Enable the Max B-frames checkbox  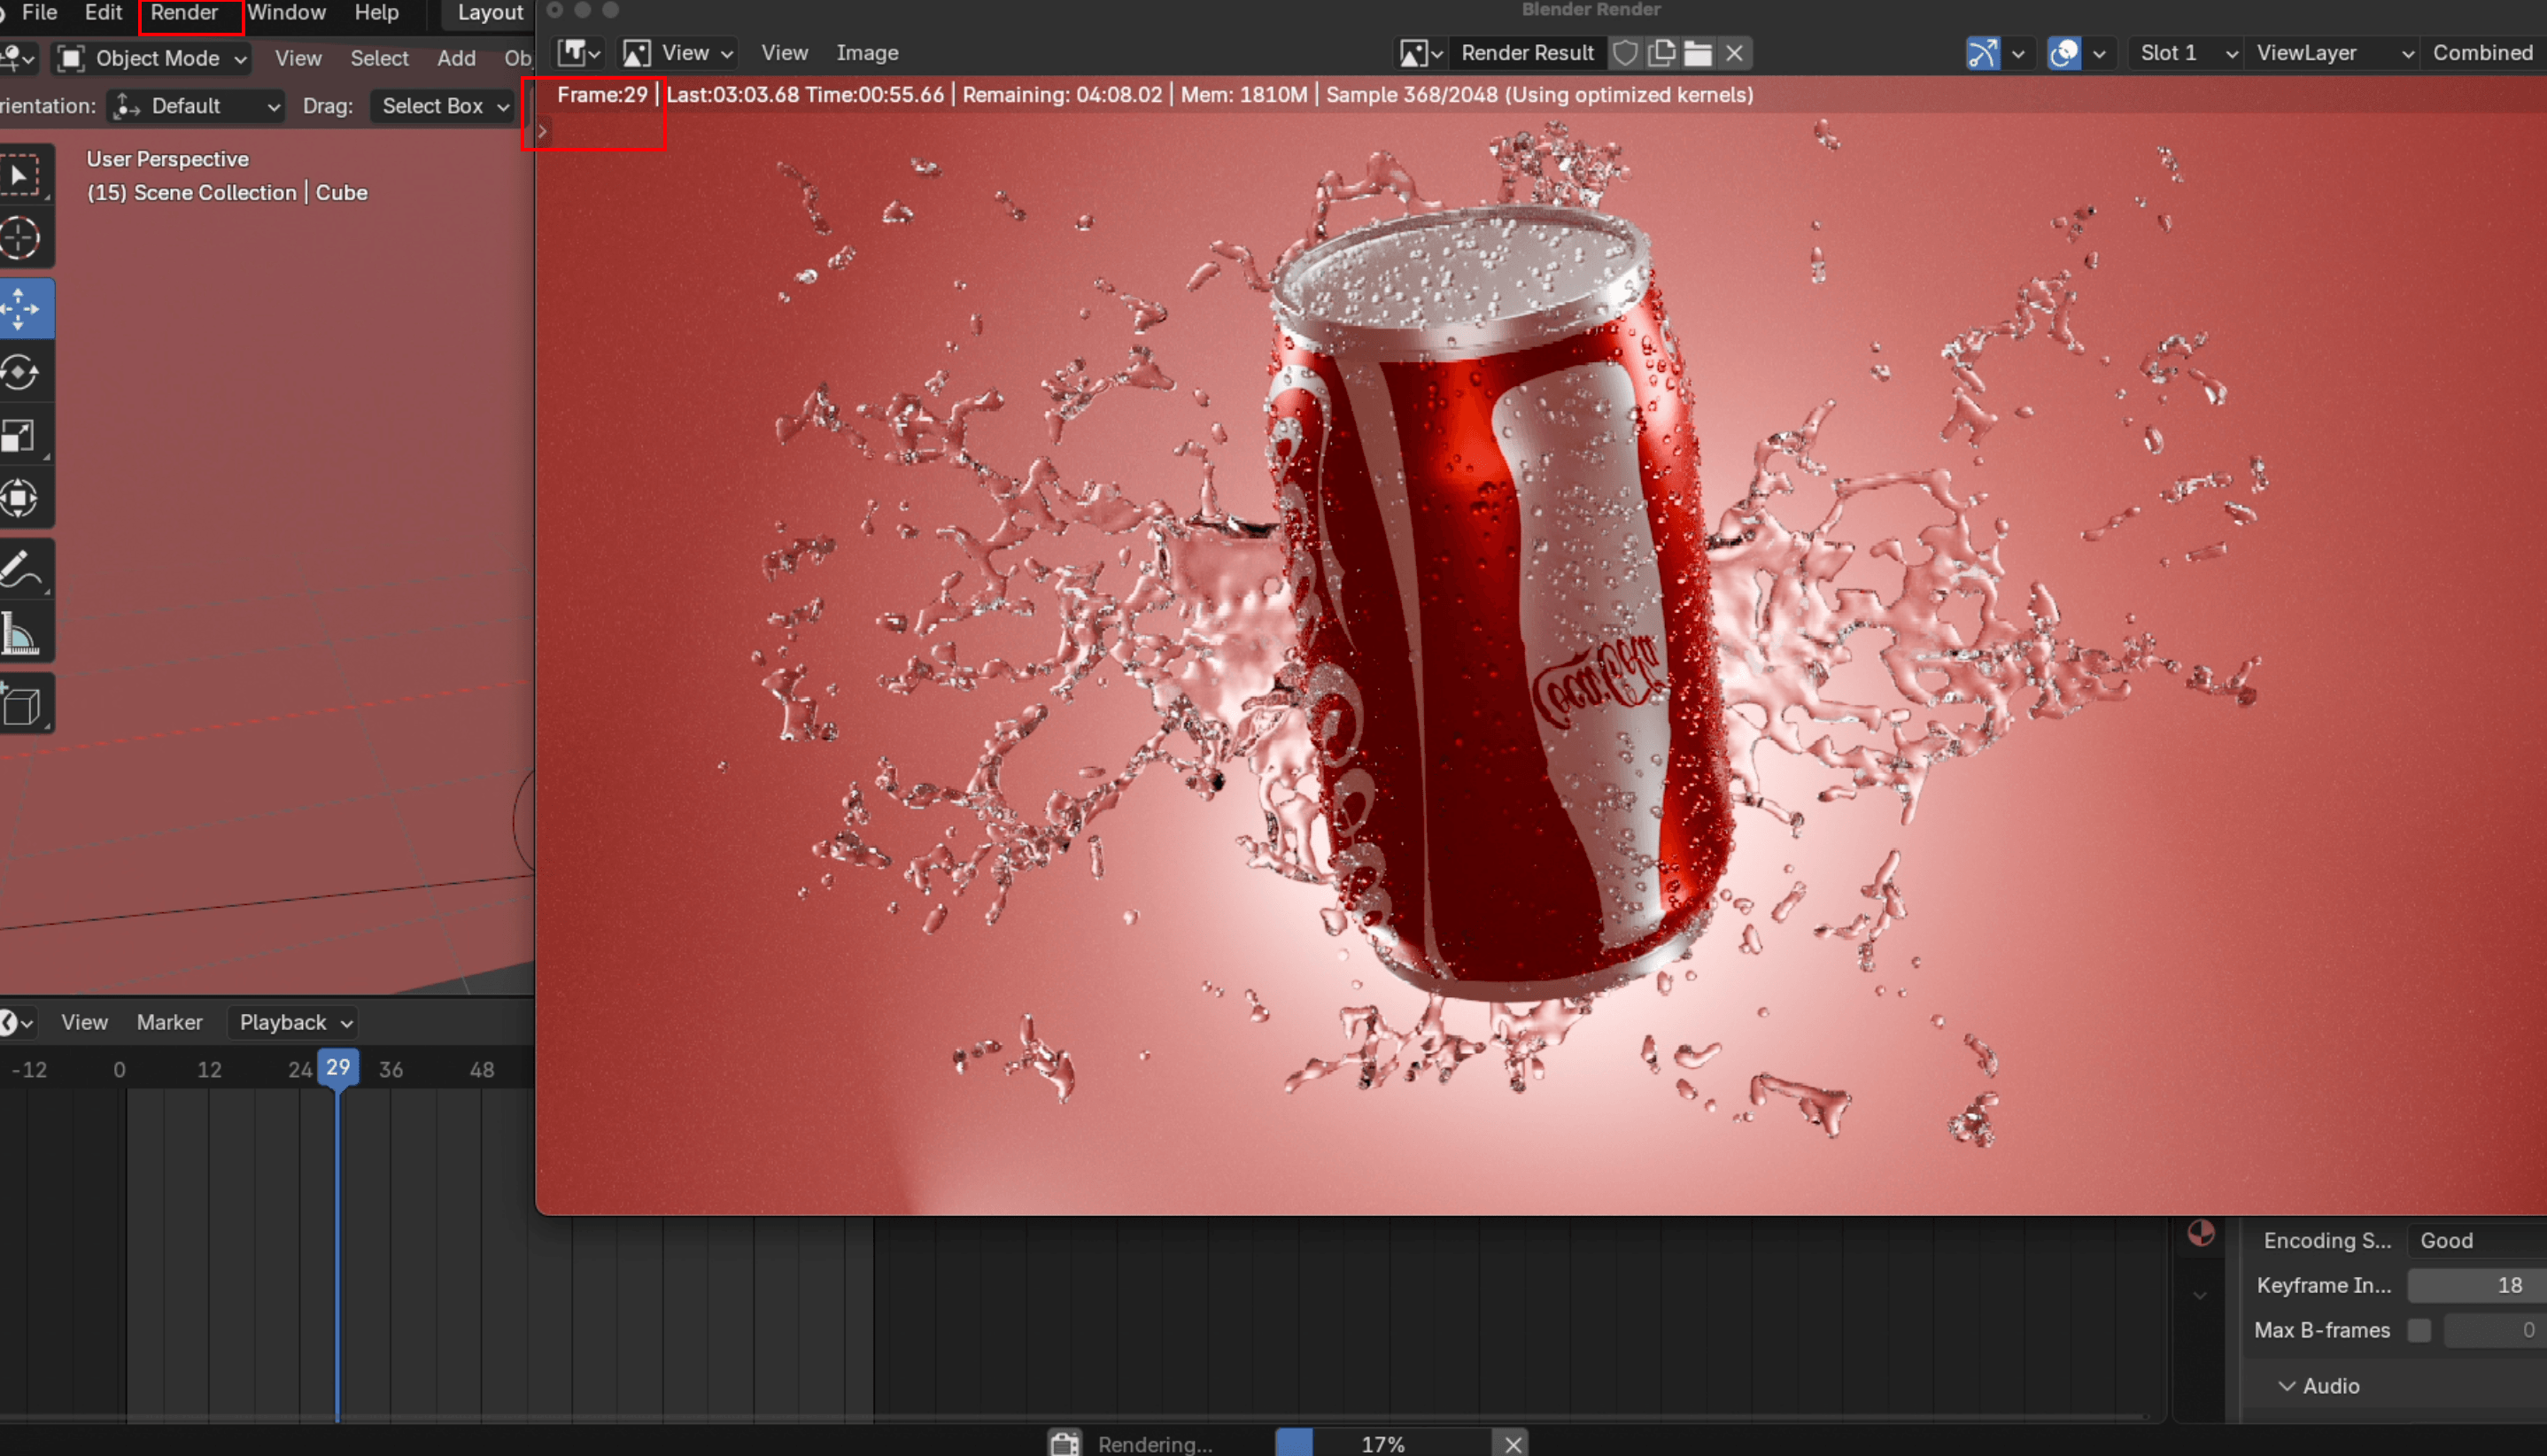[x=2419, y=1330]
